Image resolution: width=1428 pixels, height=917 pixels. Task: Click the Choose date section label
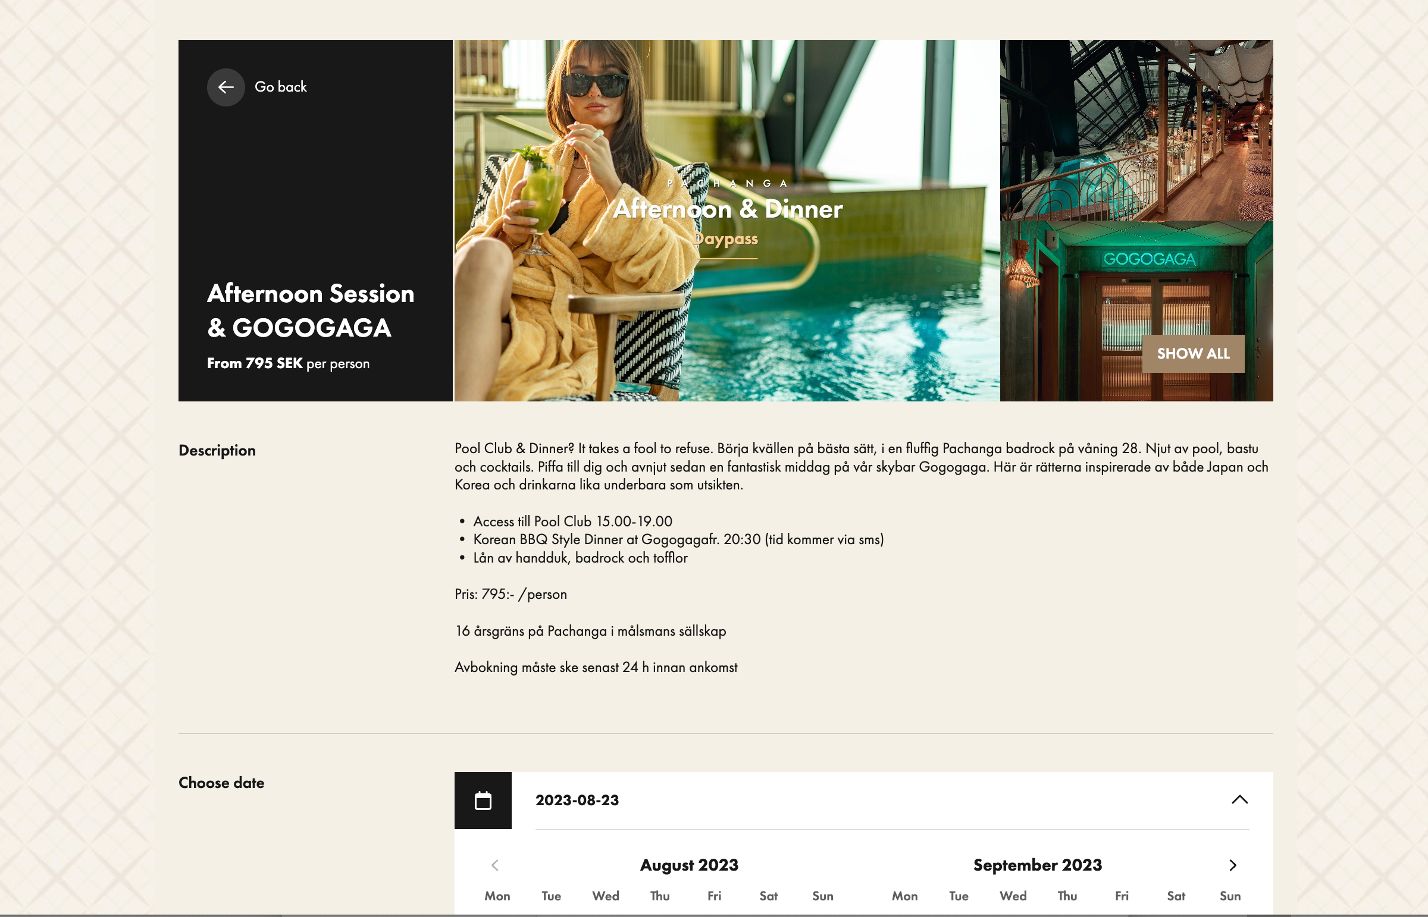pyautogui.click(x=221, y=783)
